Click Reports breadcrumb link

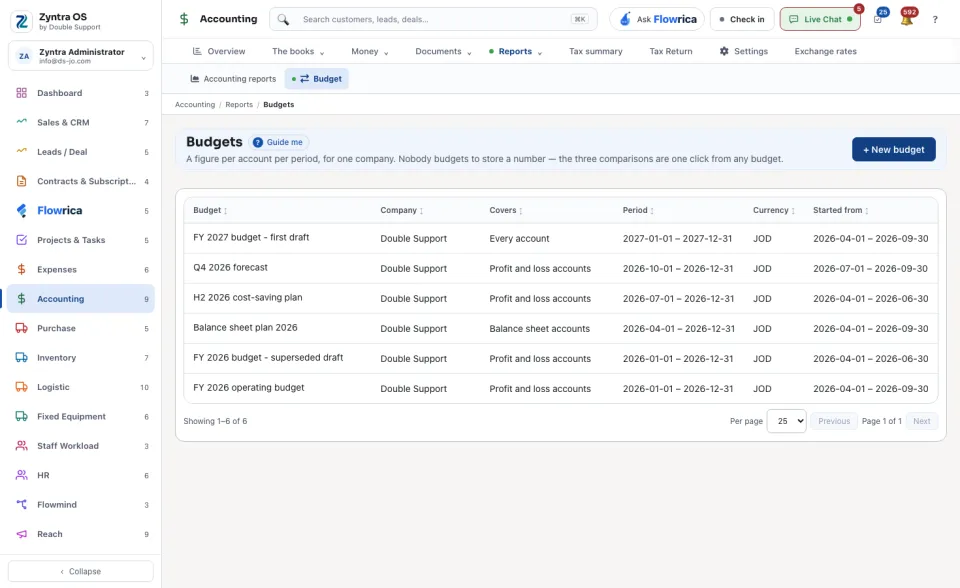coord(239,105)
